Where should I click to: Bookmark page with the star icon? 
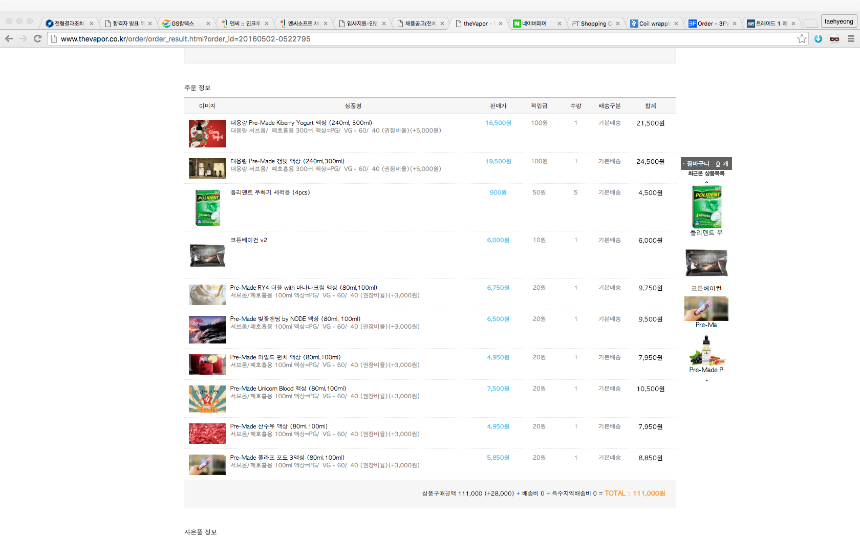(x=801, y=38)
